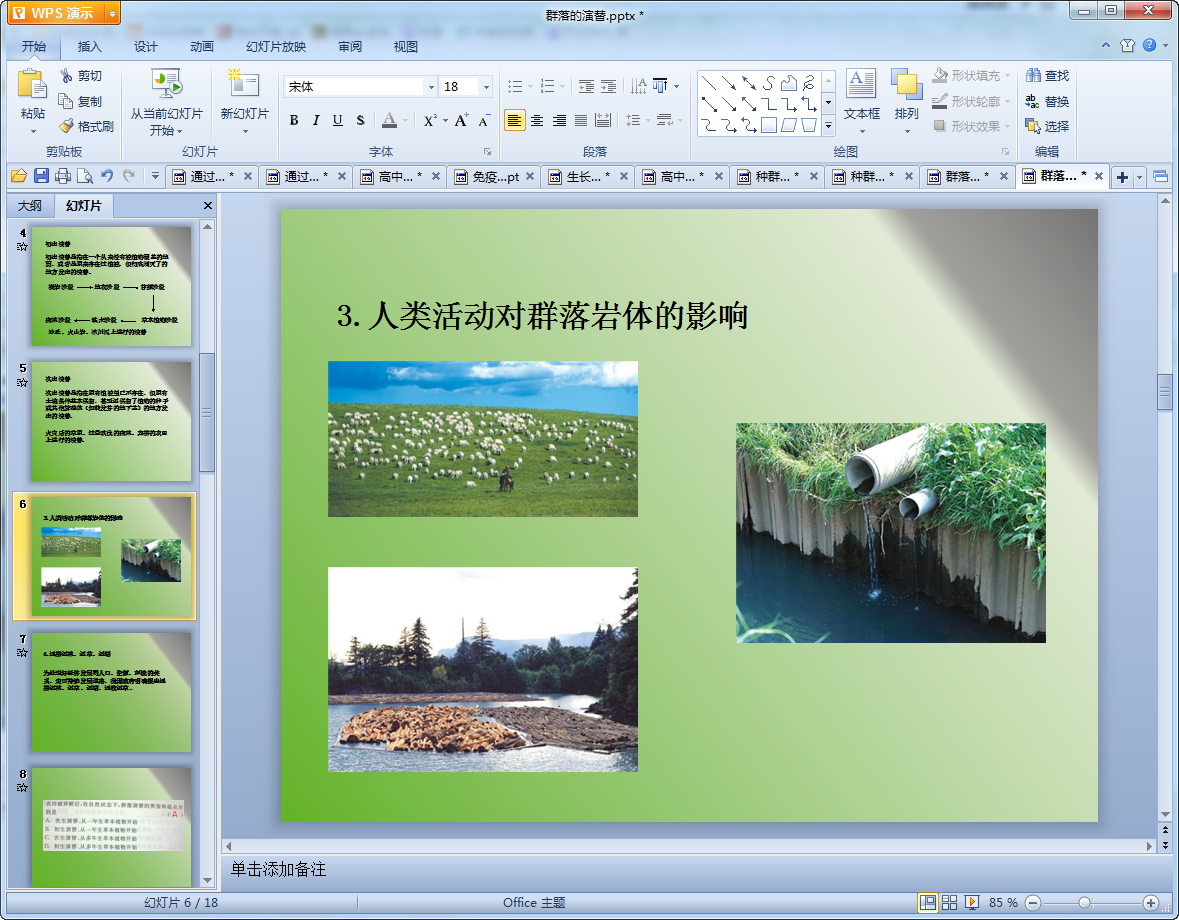Screen dimensions: 1179x920
Task: Open the Find (查找) binoculars tool
Action: click(x=1032, y=76)
